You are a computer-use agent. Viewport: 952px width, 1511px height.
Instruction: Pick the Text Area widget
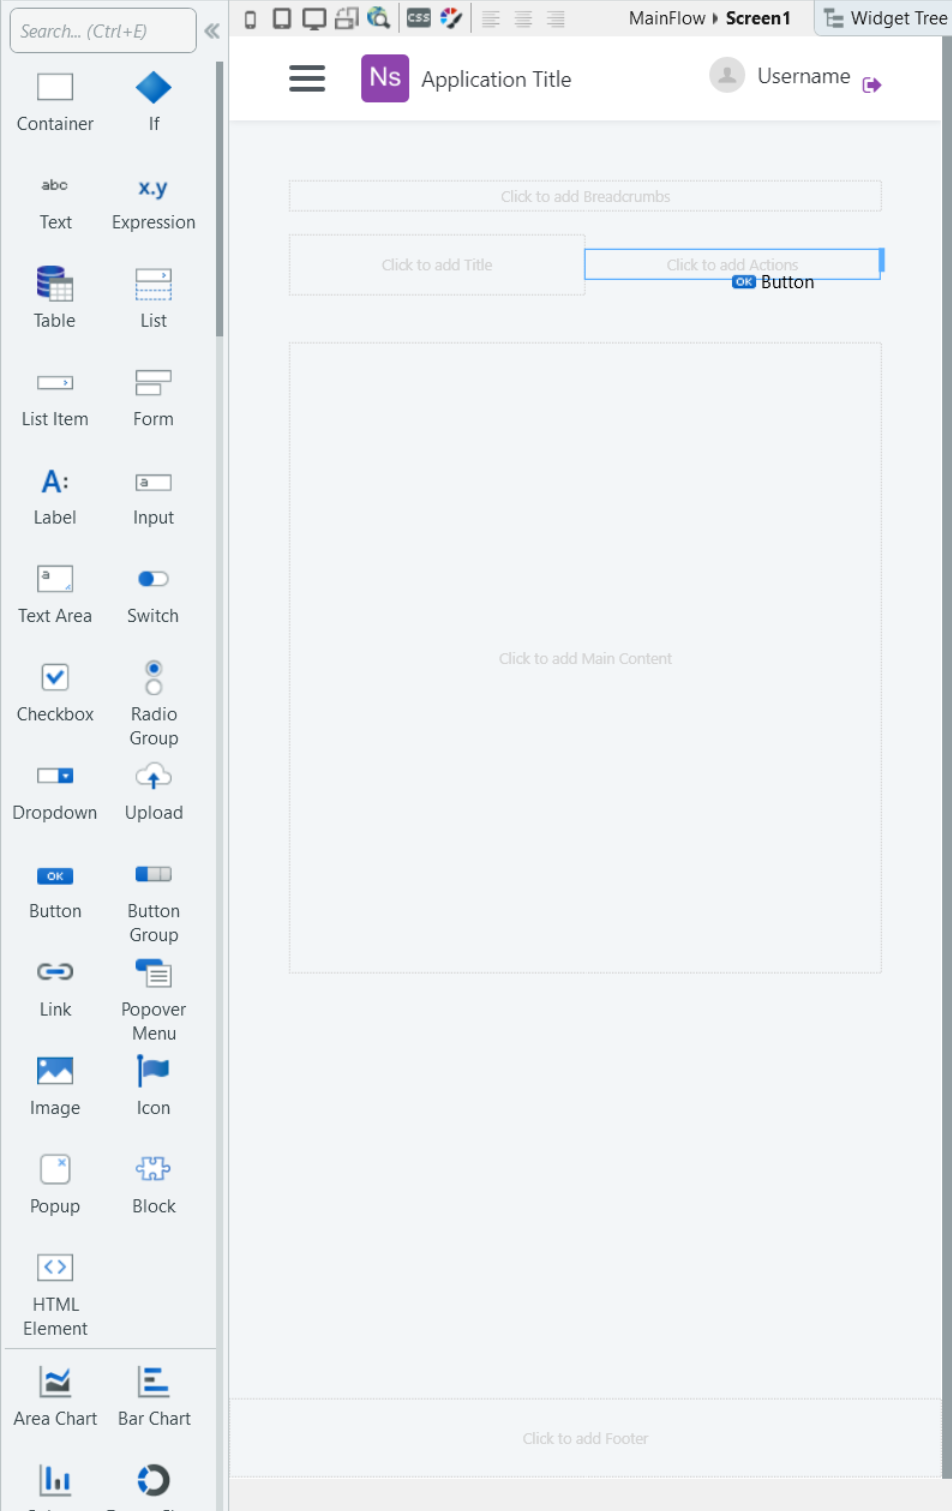[x=55, y=595]
